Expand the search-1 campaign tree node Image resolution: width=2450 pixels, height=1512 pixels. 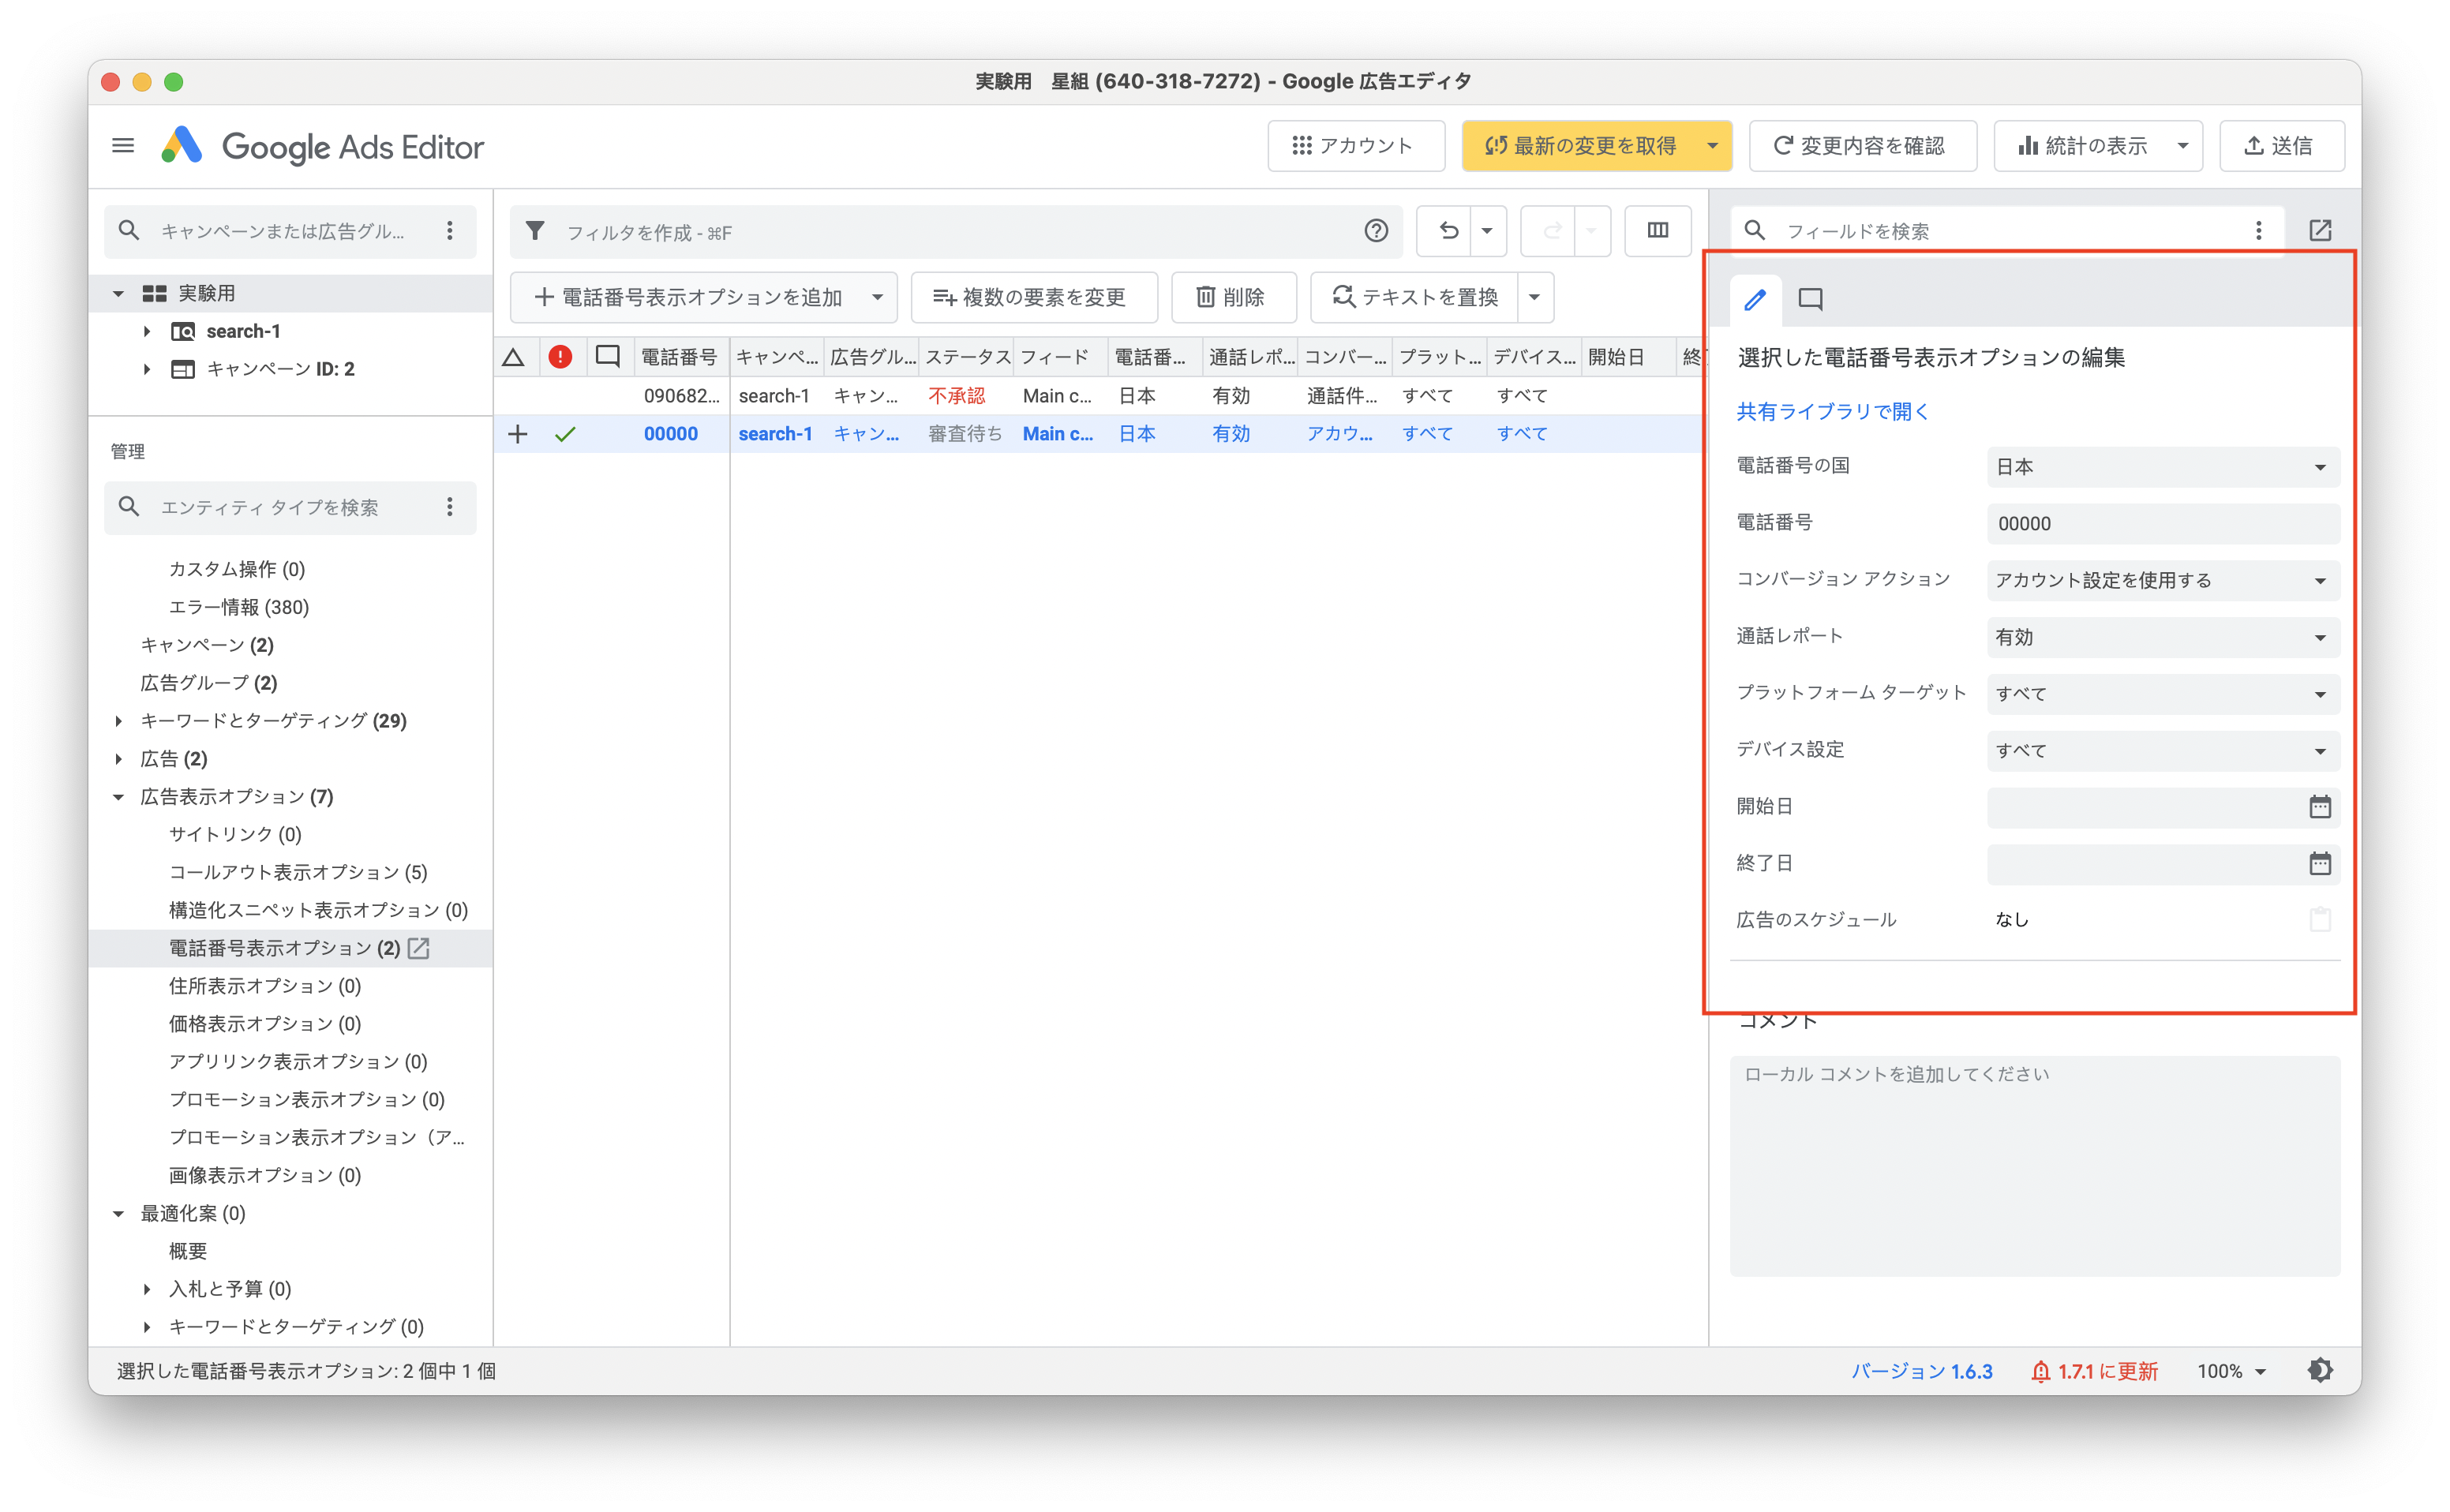coord(147,331)
